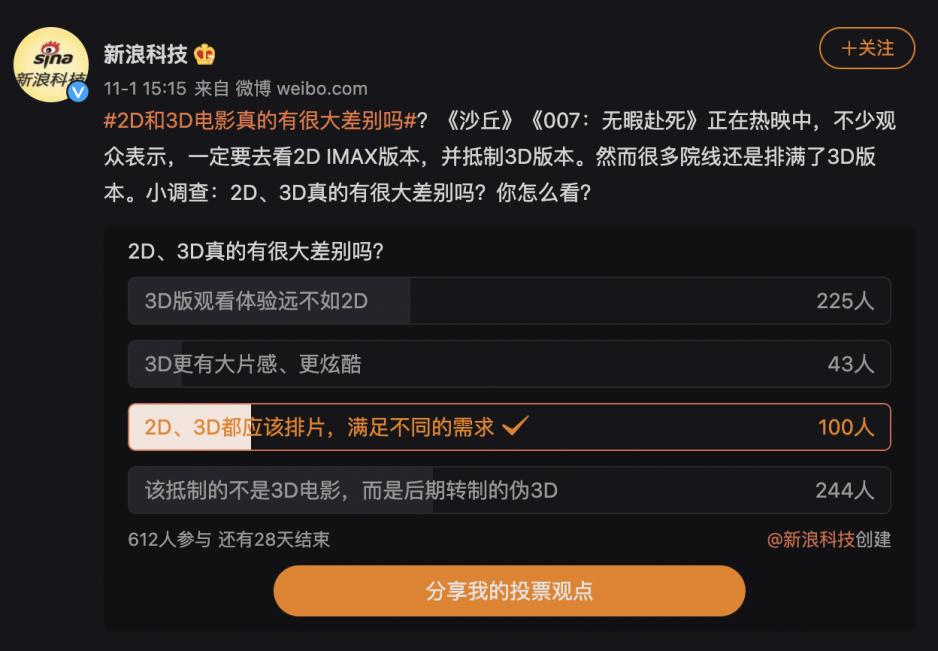Image resolution: width=938 pixels, height=651 pixels.
Task: Click the progress bar of the first poll option
Action: [270, 301]
